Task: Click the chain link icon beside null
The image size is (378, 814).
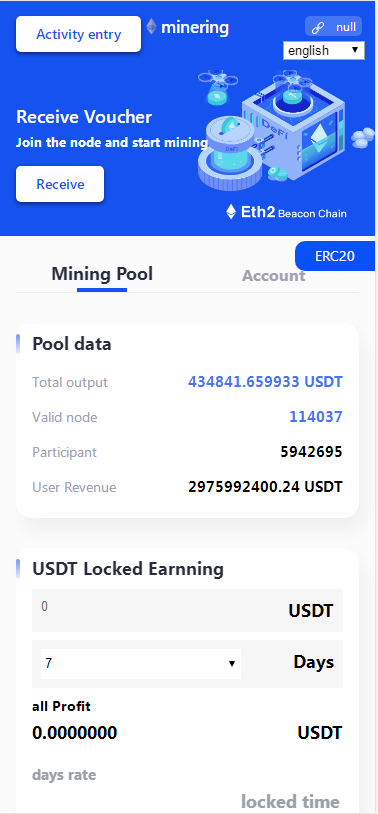Action: [x=317, y=28]
